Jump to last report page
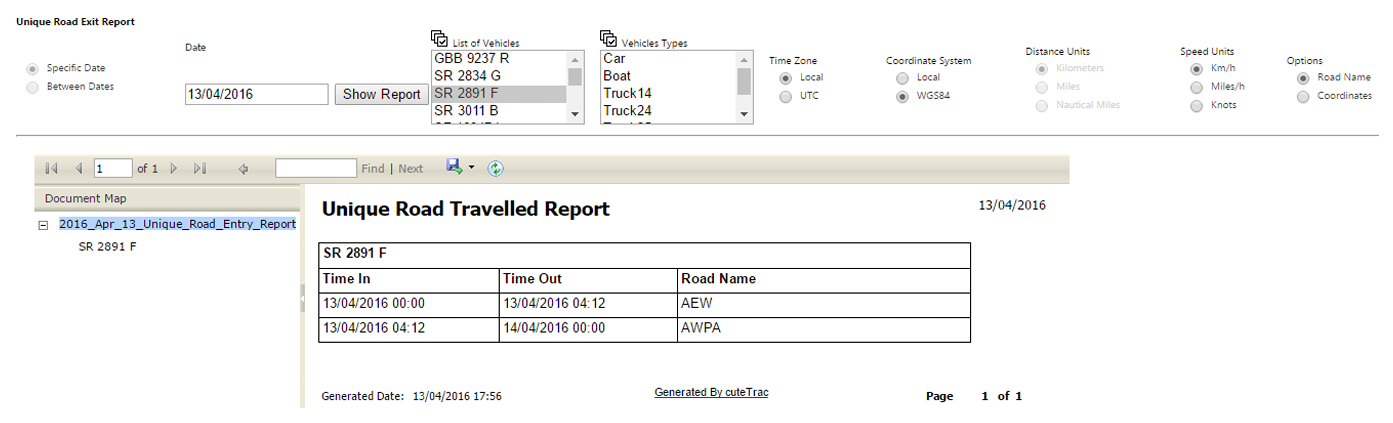This screenshot has width=1393, height=423. point(200,169)
